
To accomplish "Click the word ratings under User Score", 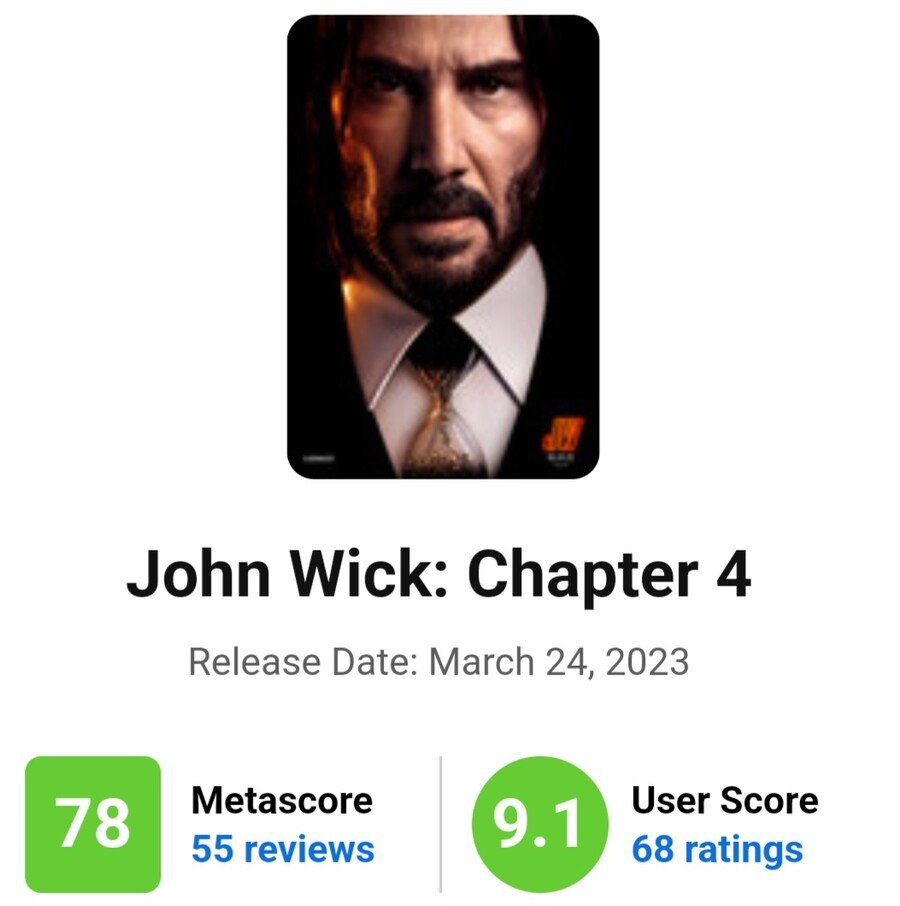I will (743, 851).
